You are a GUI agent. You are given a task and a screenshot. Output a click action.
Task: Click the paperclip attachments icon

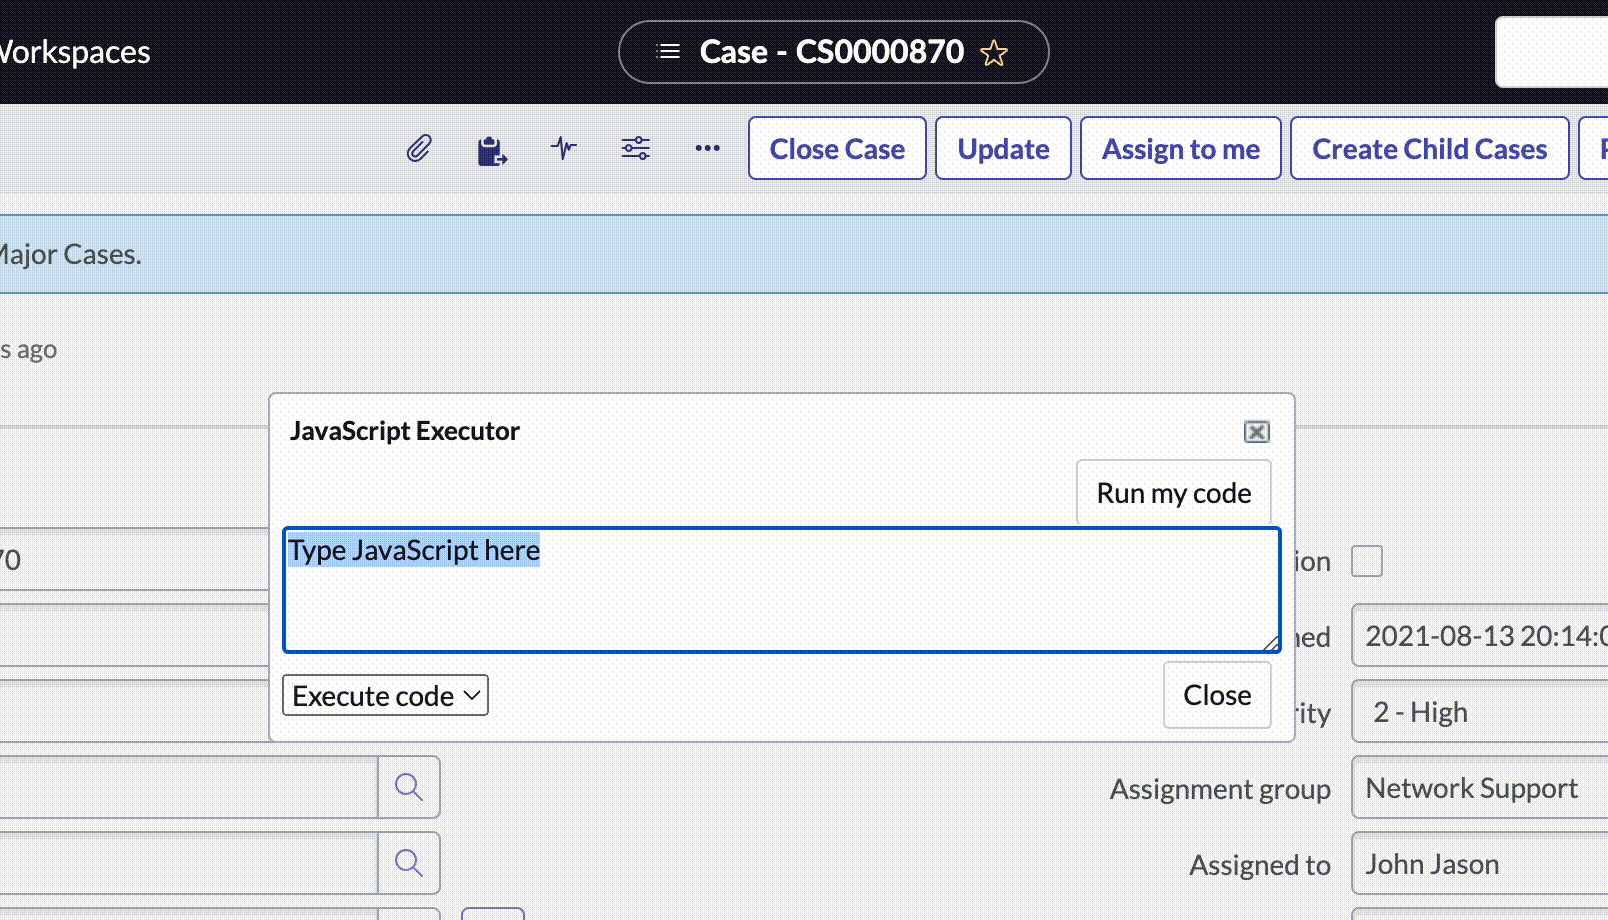[x=419, y=149]
